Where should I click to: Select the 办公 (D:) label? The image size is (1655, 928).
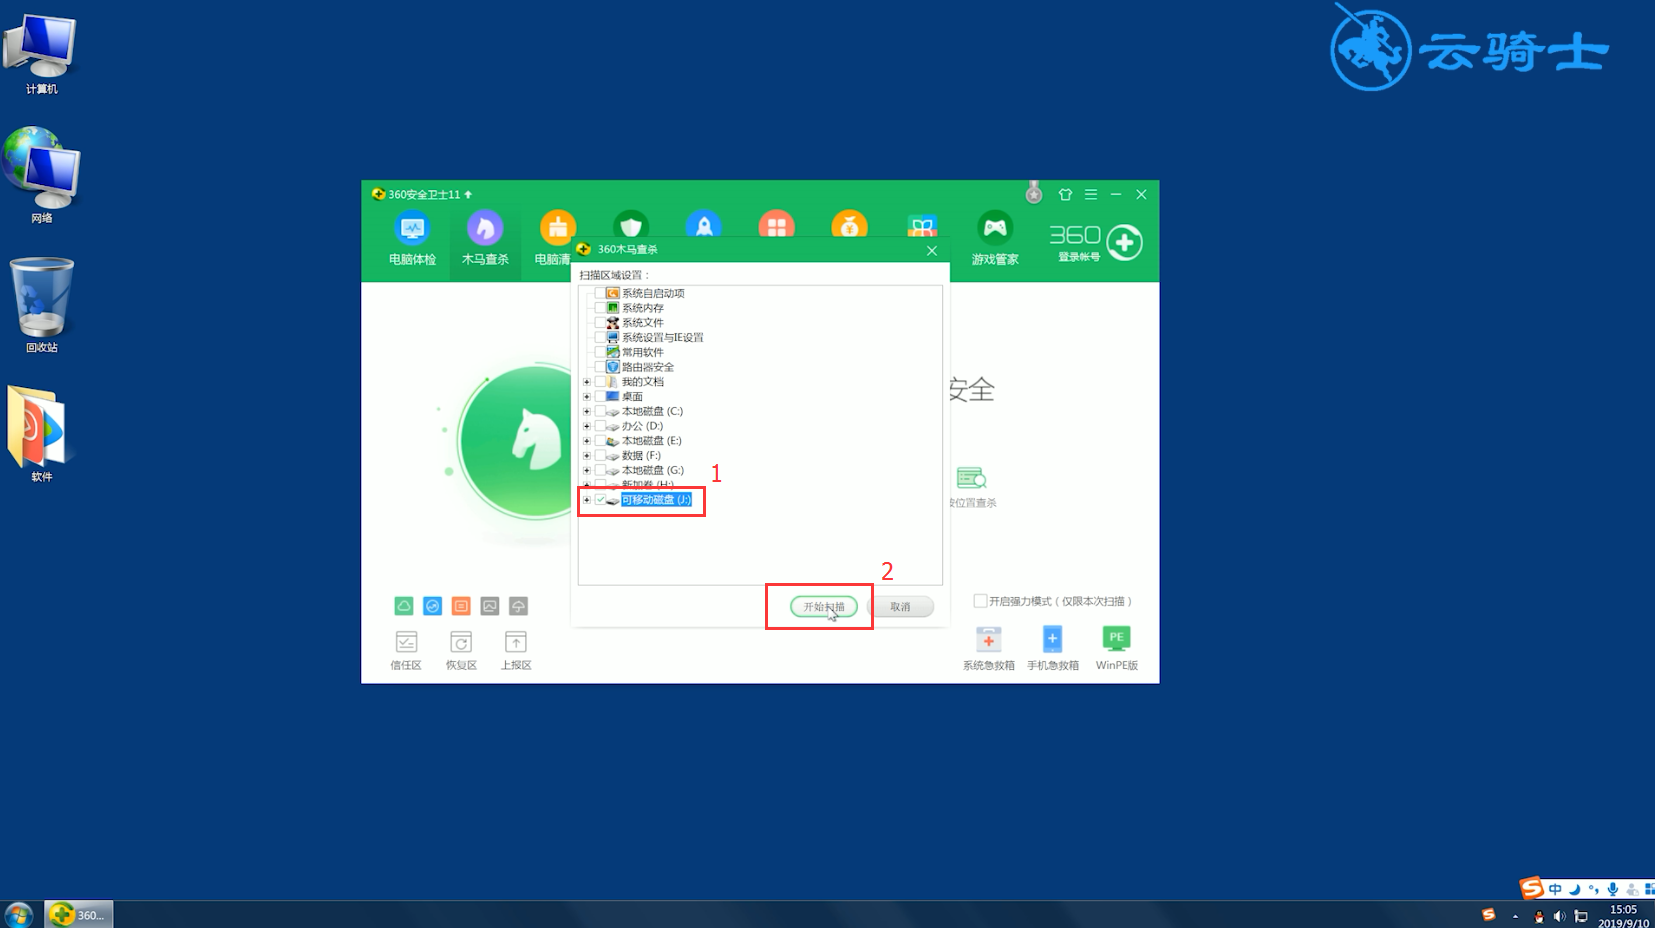coord(642,426)
